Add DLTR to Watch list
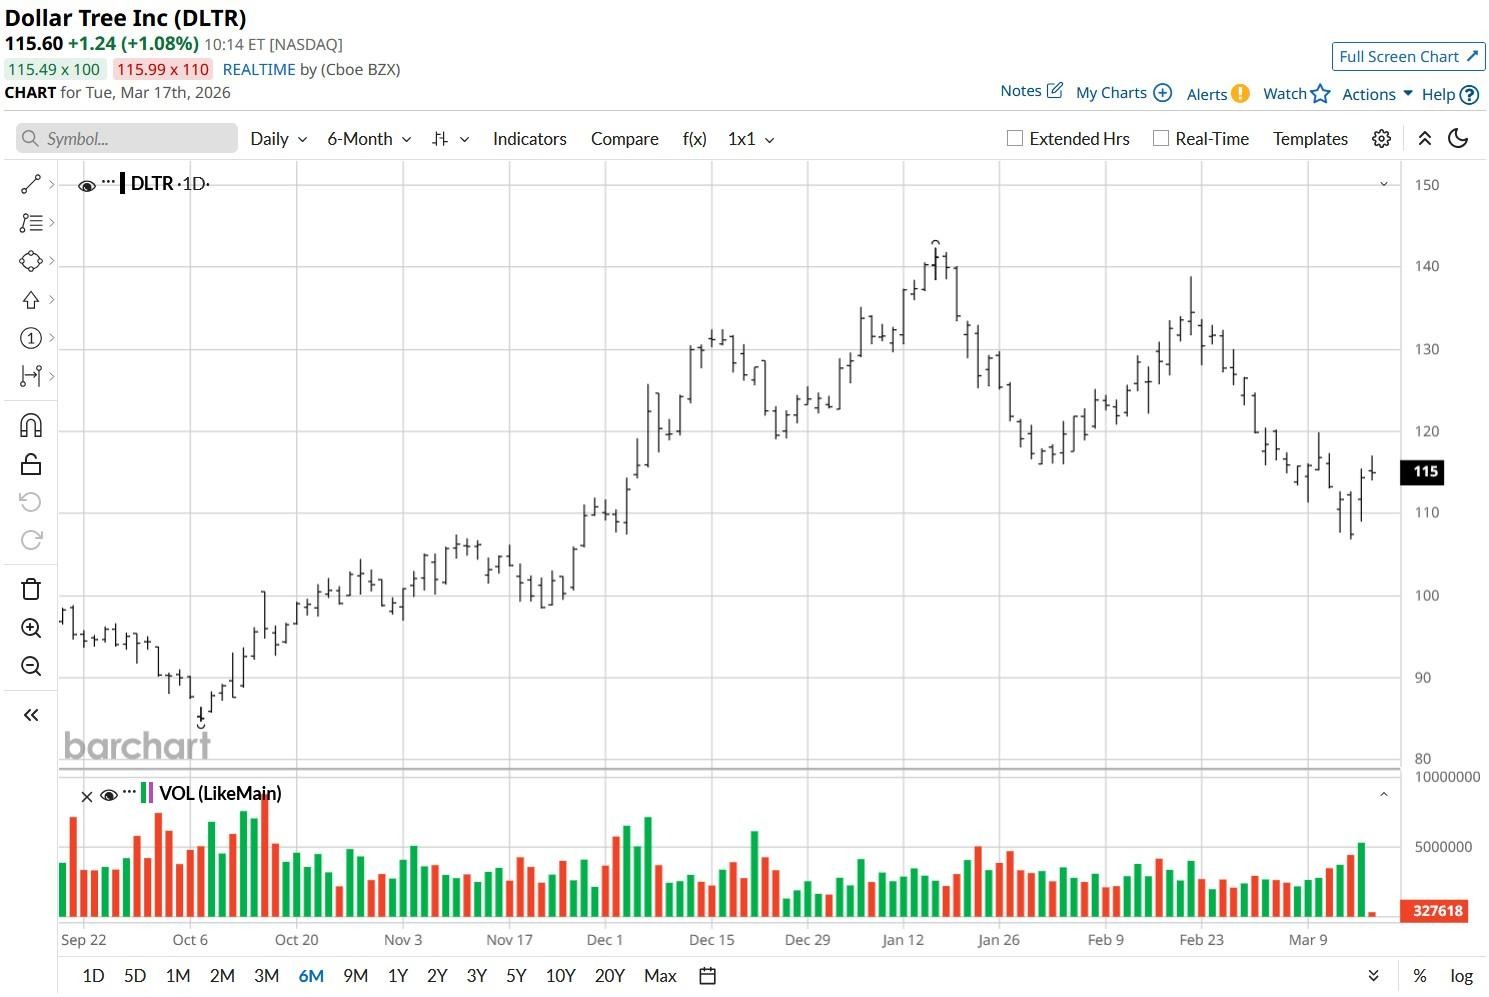The image size is (1489, 997). (1297, 94)
